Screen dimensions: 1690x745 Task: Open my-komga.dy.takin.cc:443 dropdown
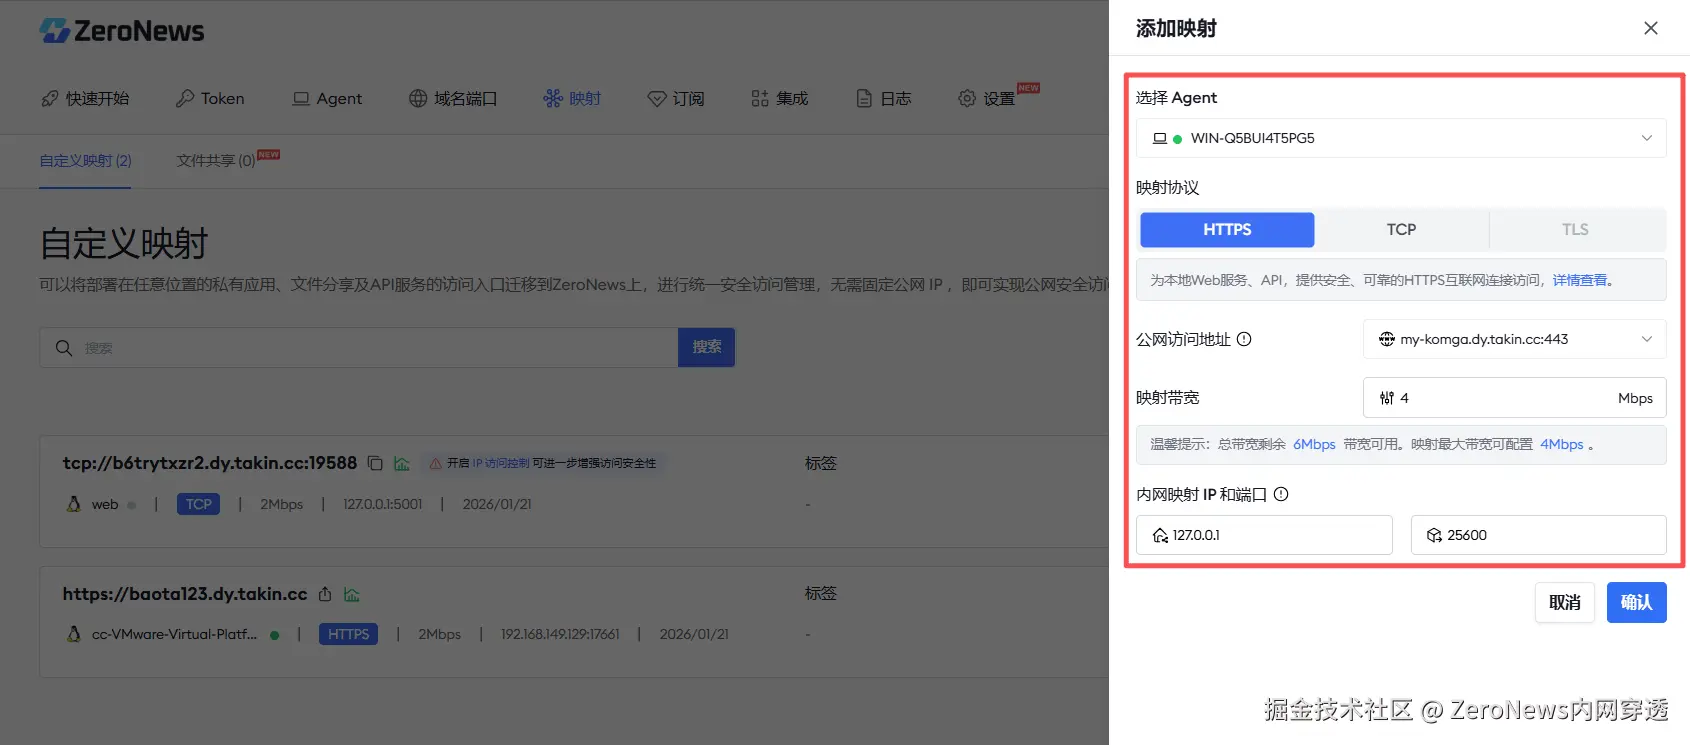(1515, 339)
